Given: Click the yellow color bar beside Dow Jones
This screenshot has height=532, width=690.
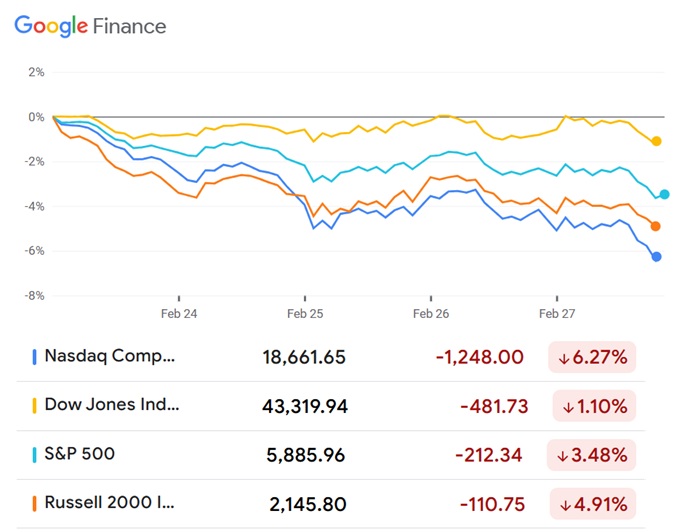Looking at the screenshot, I should (35, 405).
